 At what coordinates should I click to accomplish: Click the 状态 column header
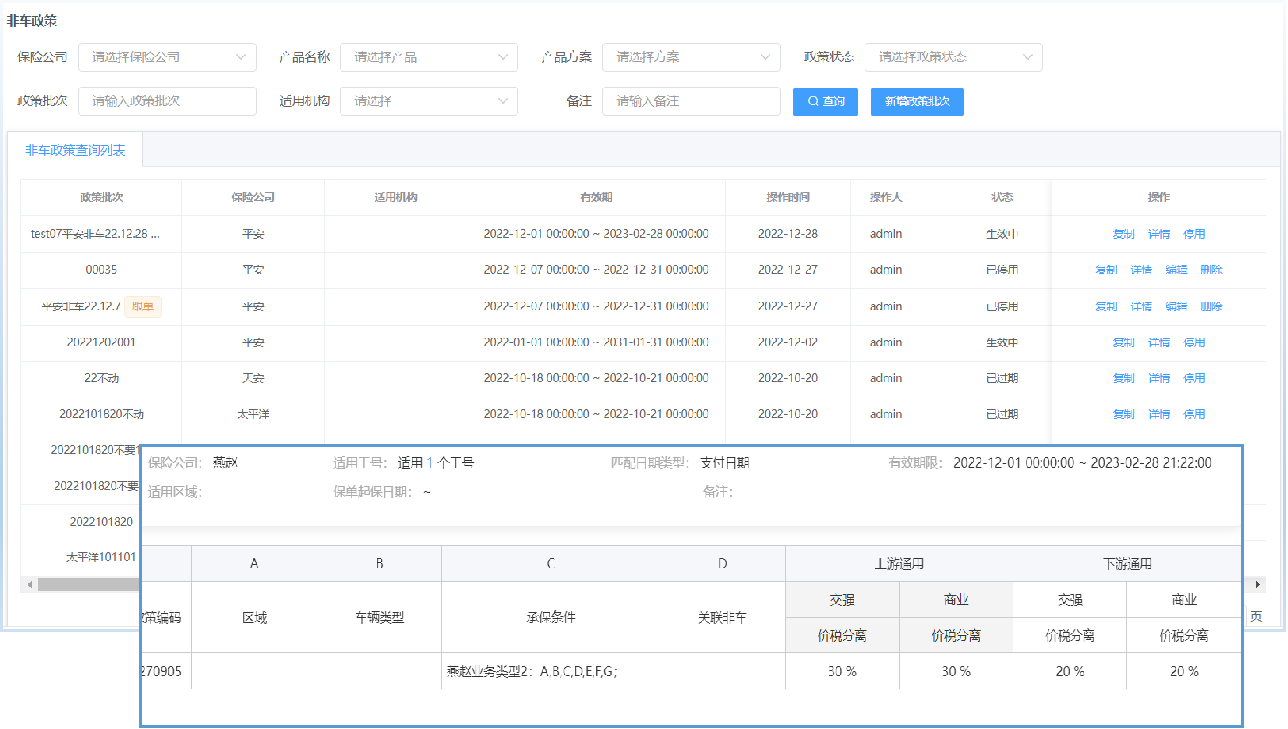point(1001,197)
